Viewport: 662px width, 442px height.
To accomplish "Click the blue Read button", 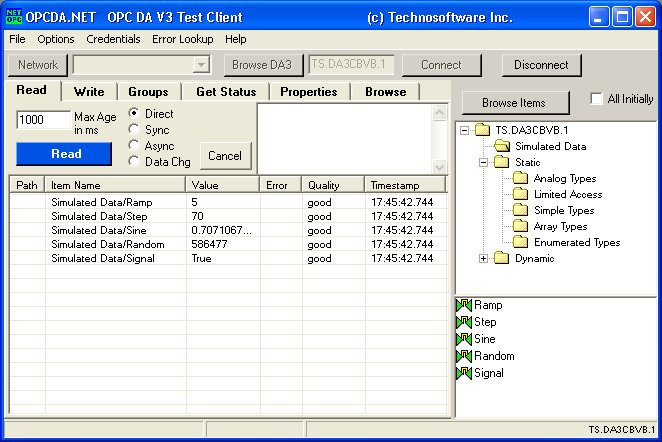I will (64, 154).
